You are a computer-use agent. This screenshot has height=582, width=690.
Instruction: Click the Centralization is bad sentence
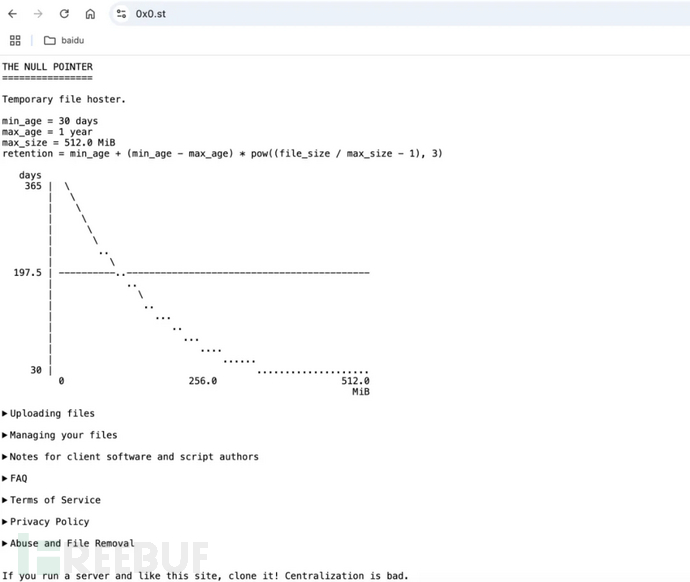(x=347, y=576)
